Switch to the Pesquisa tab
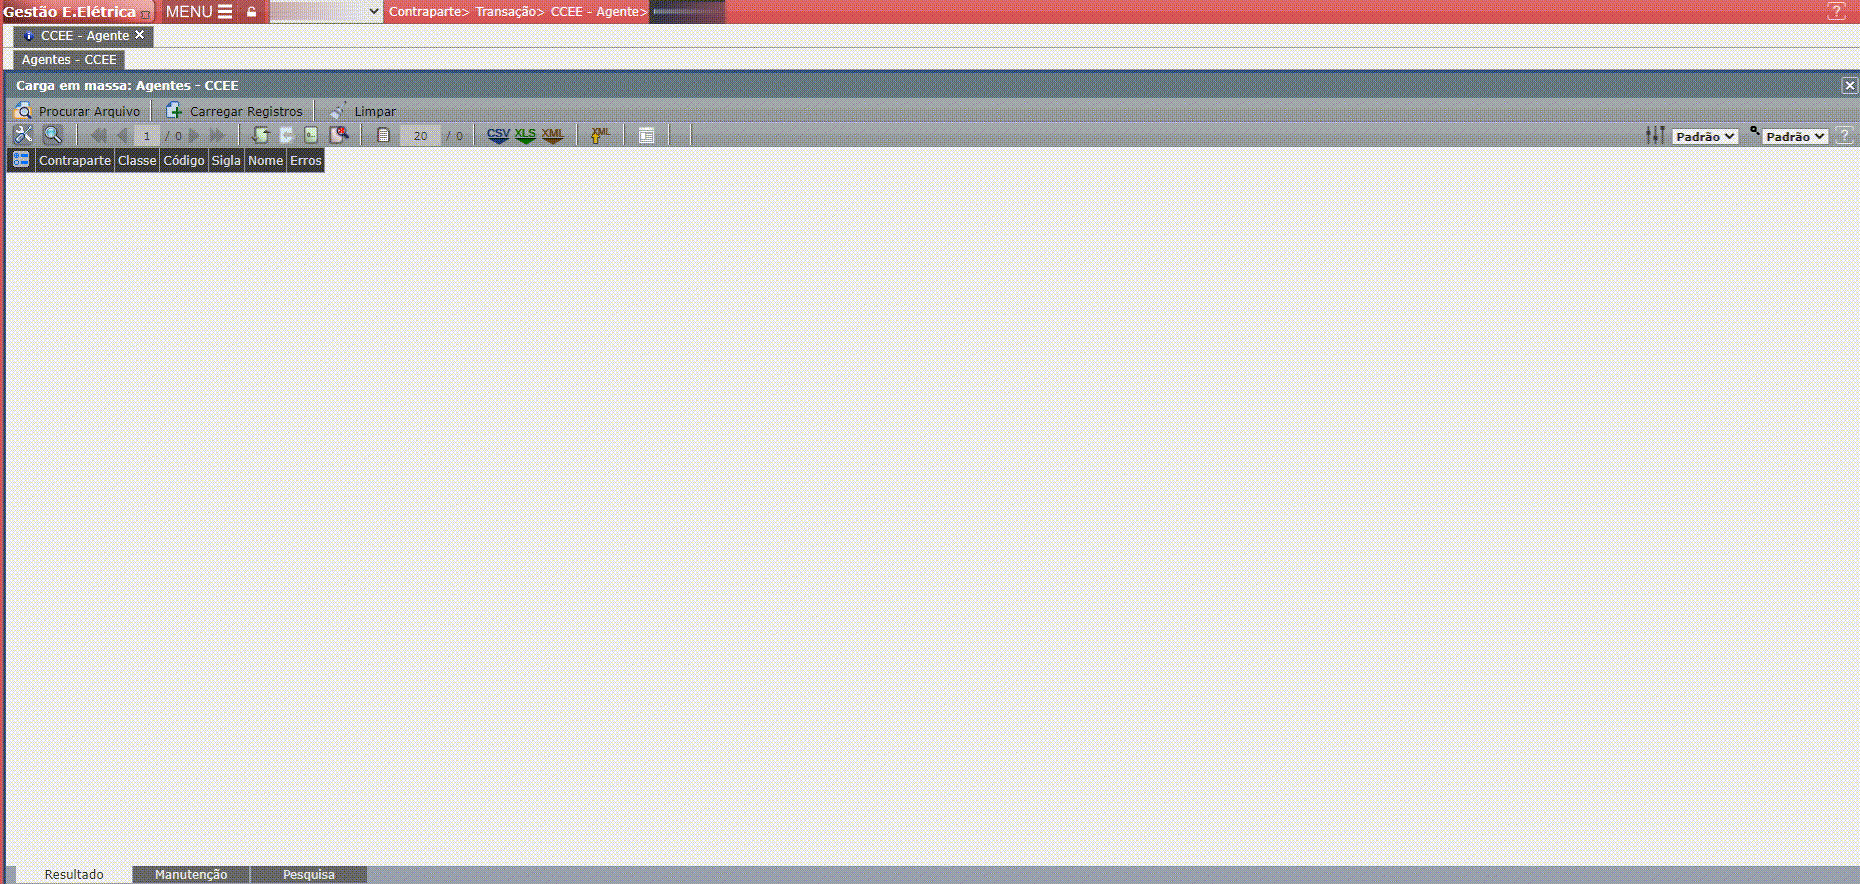The image size is (1860, 884). point(308,874)
